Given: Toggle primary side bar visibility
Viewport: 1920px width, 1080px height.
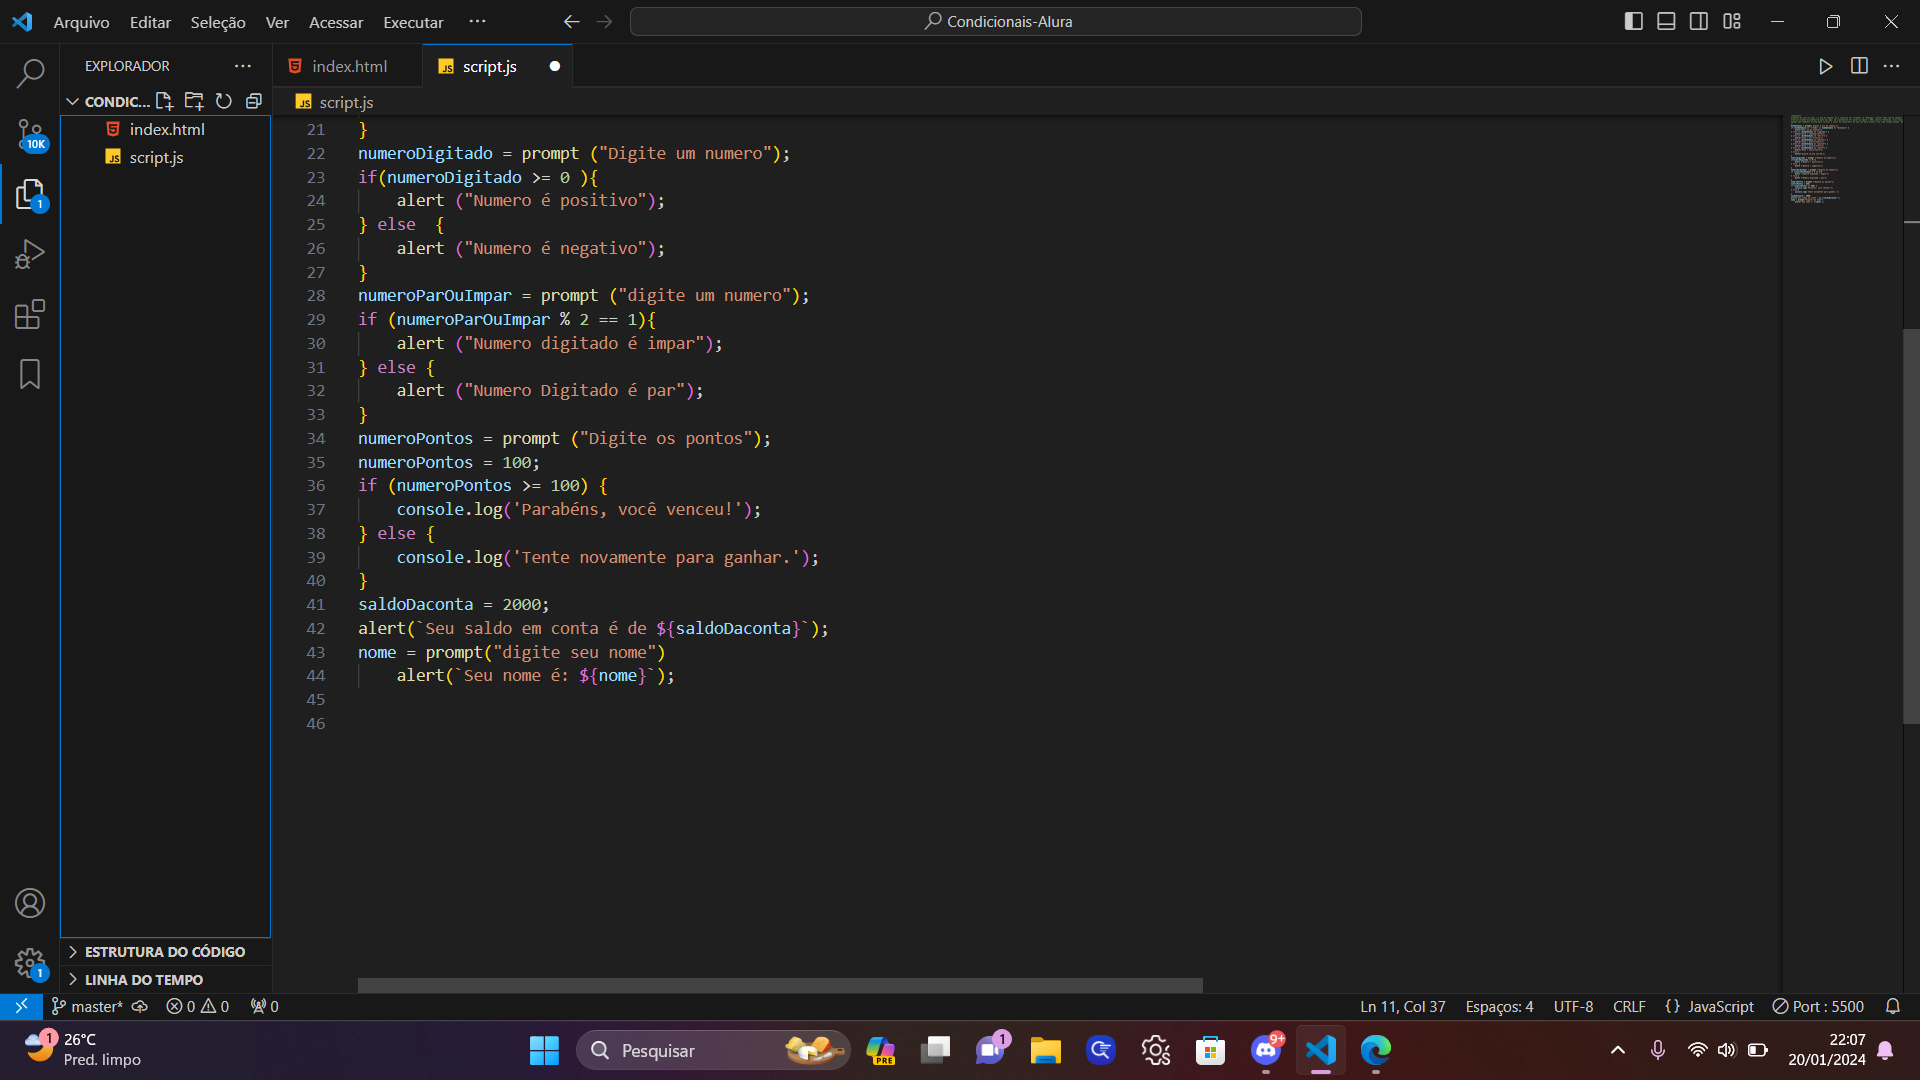Looking at the screenshot, I should [x=1634, y=21].
